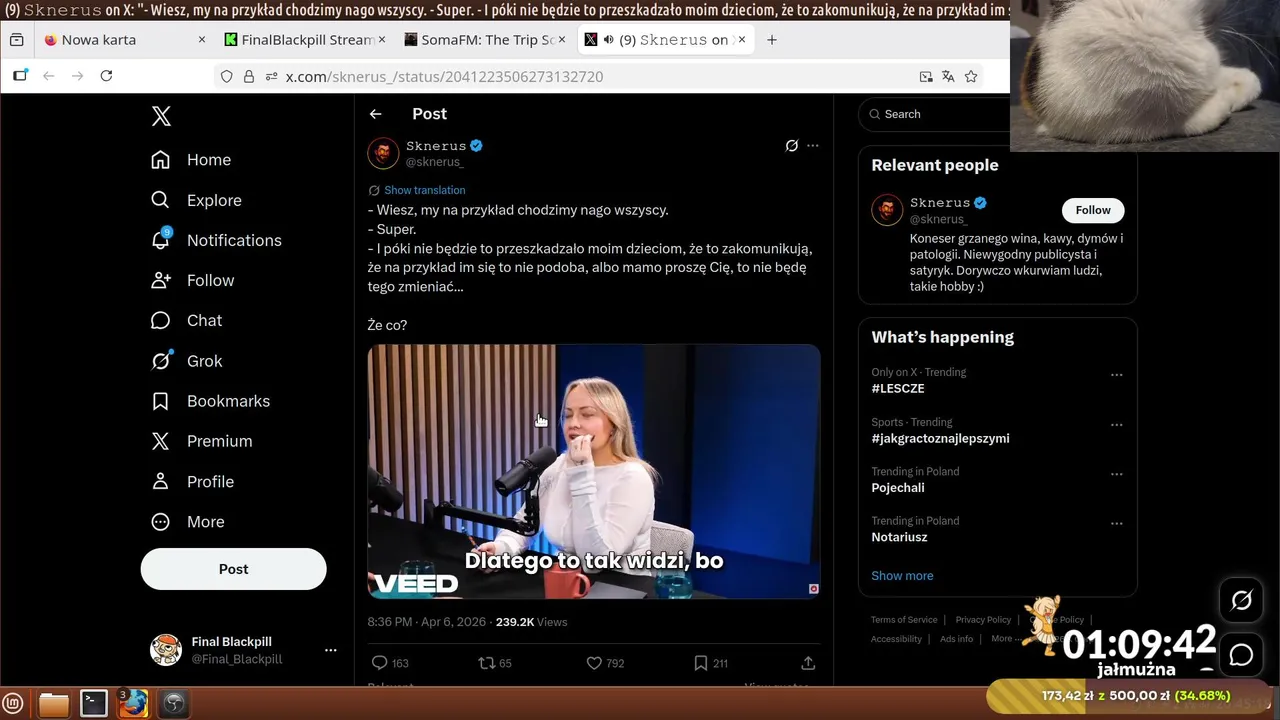This screenshot has width=1280, height=720.
Task: Repost the post with 65 reposts
Action: (495, 663)
